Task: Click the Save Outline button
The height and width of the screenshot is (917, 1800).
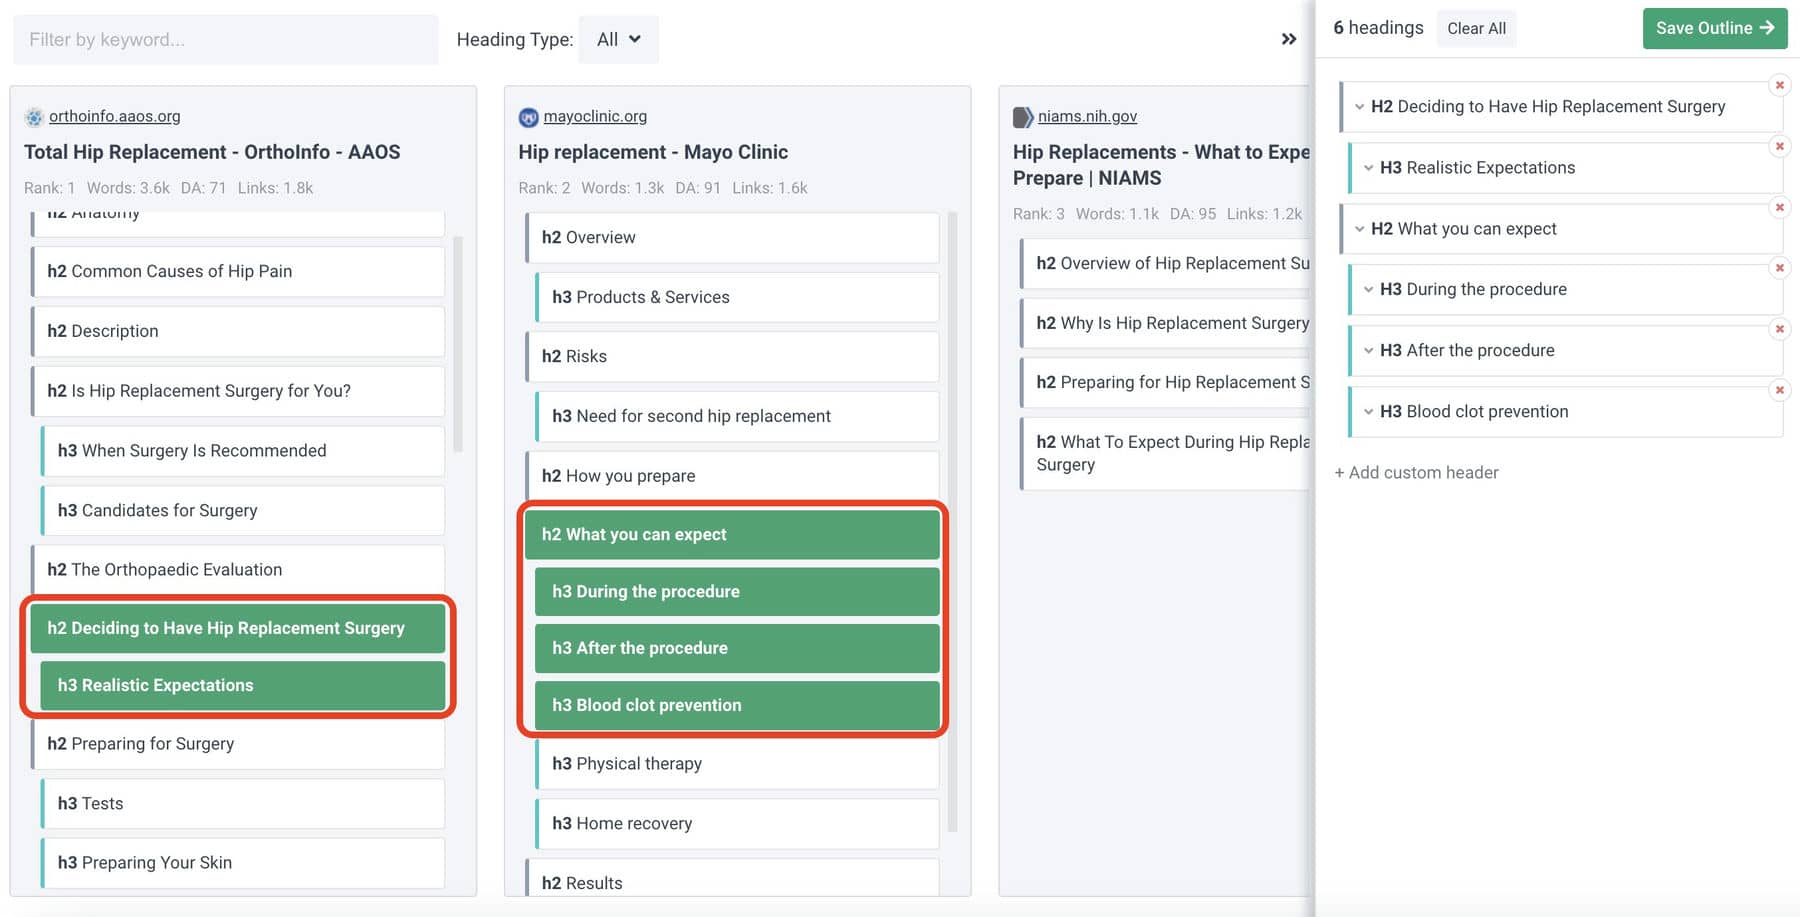Action: coord(1714,29)
